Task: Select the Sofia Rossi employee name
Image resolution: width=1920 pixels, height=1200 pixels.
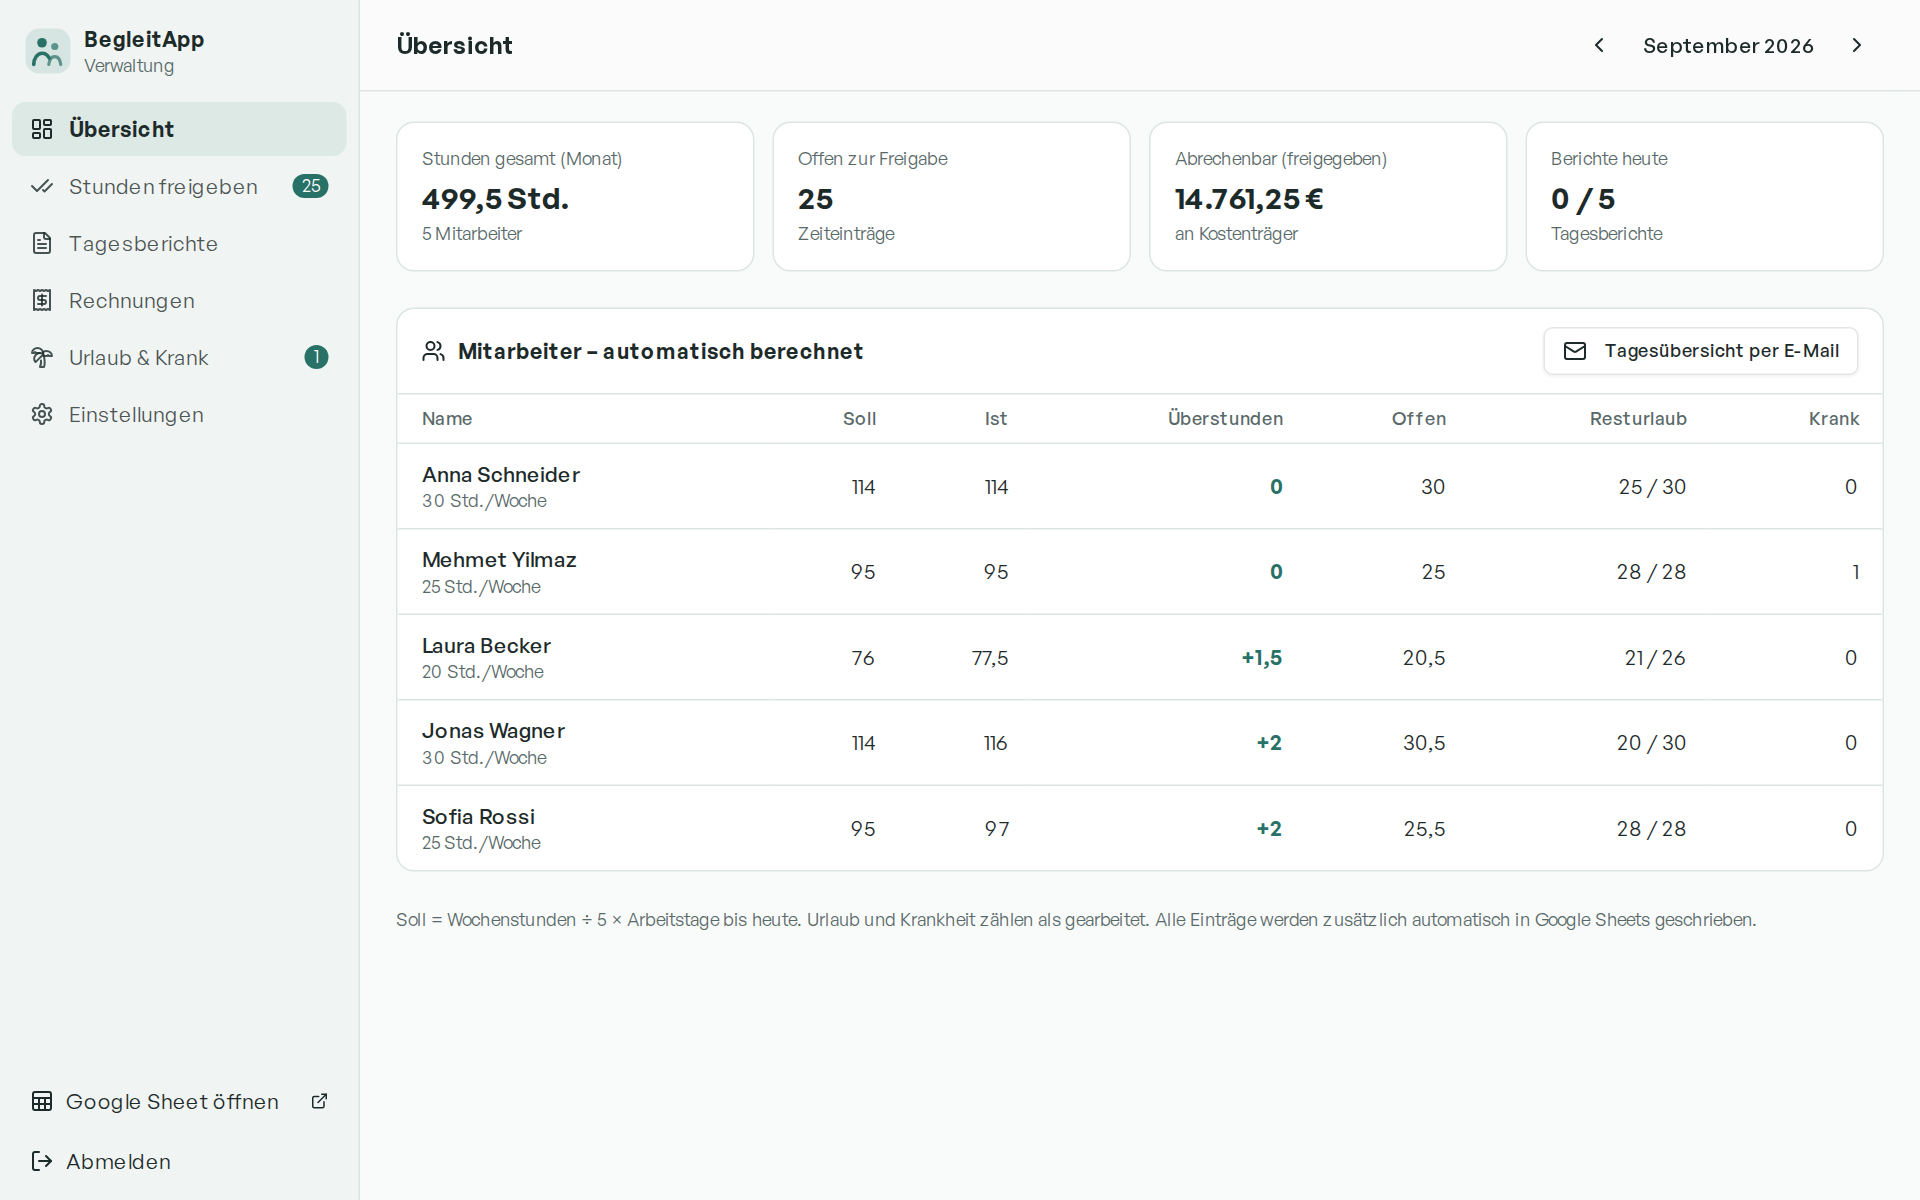Action: click(478, 817)
